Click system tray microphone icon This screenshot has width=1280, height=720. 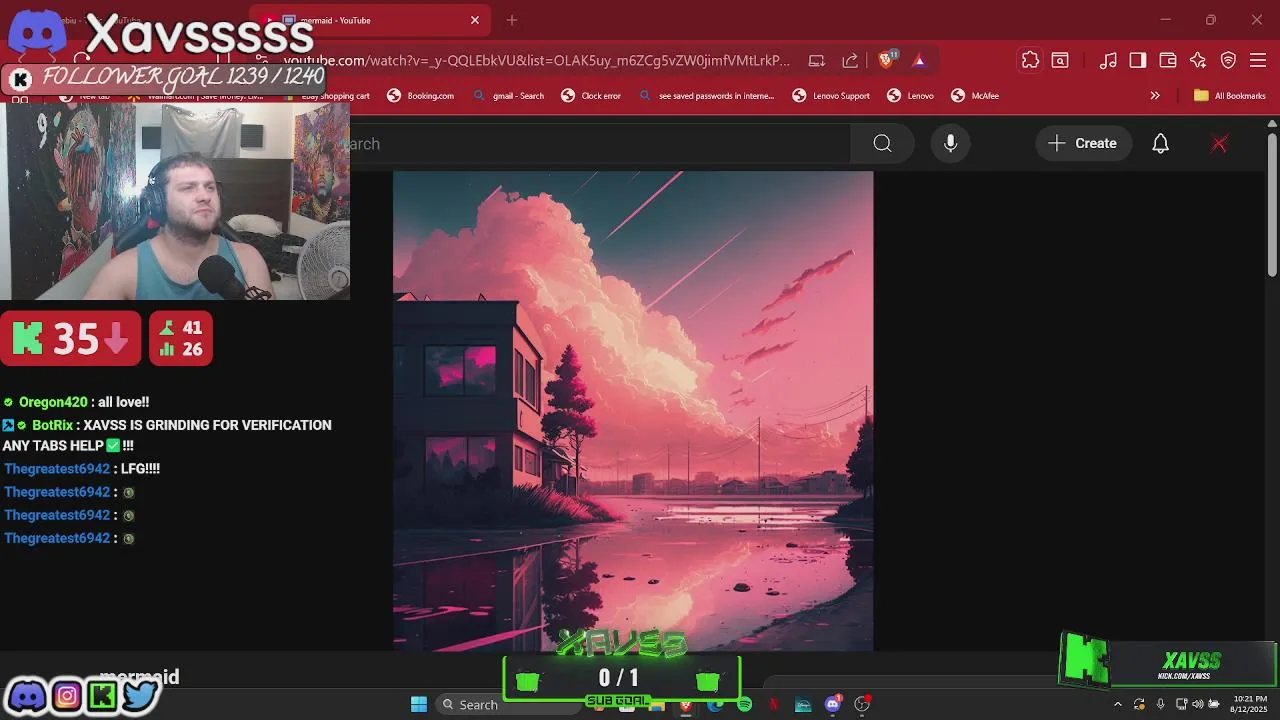click(1160, 704)
